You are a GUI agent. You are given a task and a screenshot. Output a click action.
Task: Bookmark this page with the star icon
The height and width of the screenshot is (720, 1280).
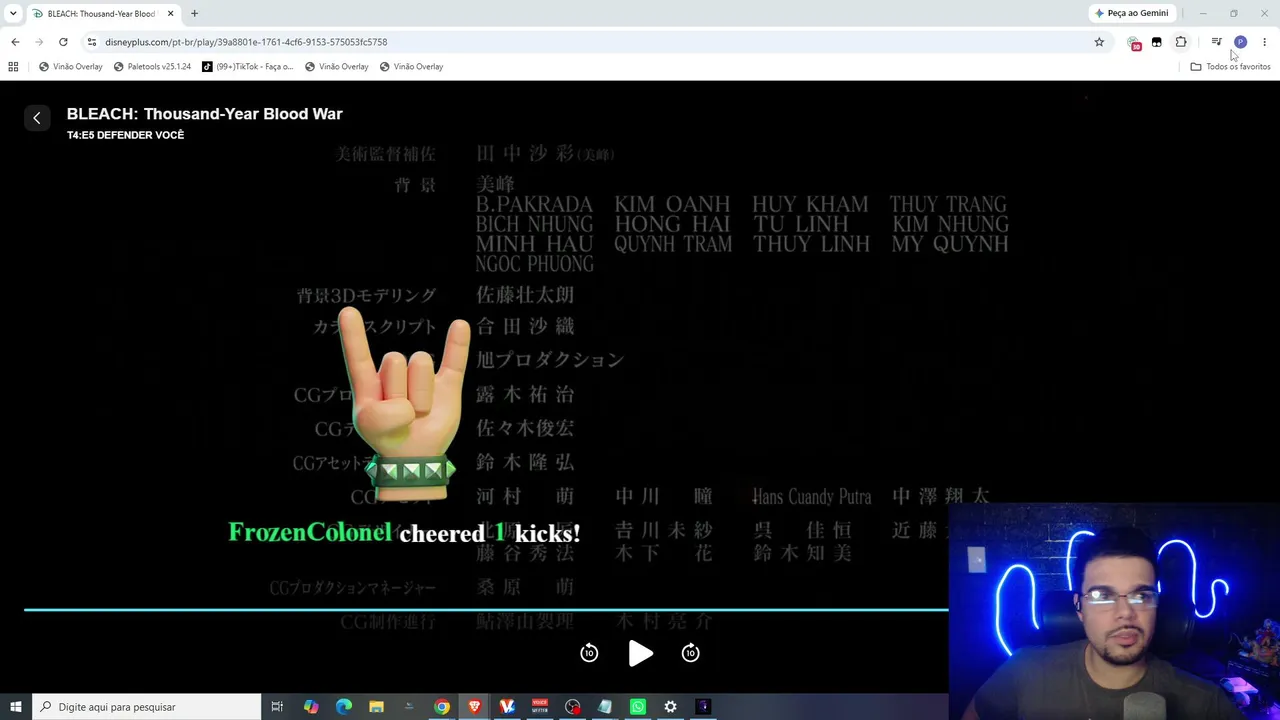coord(1099,42)
